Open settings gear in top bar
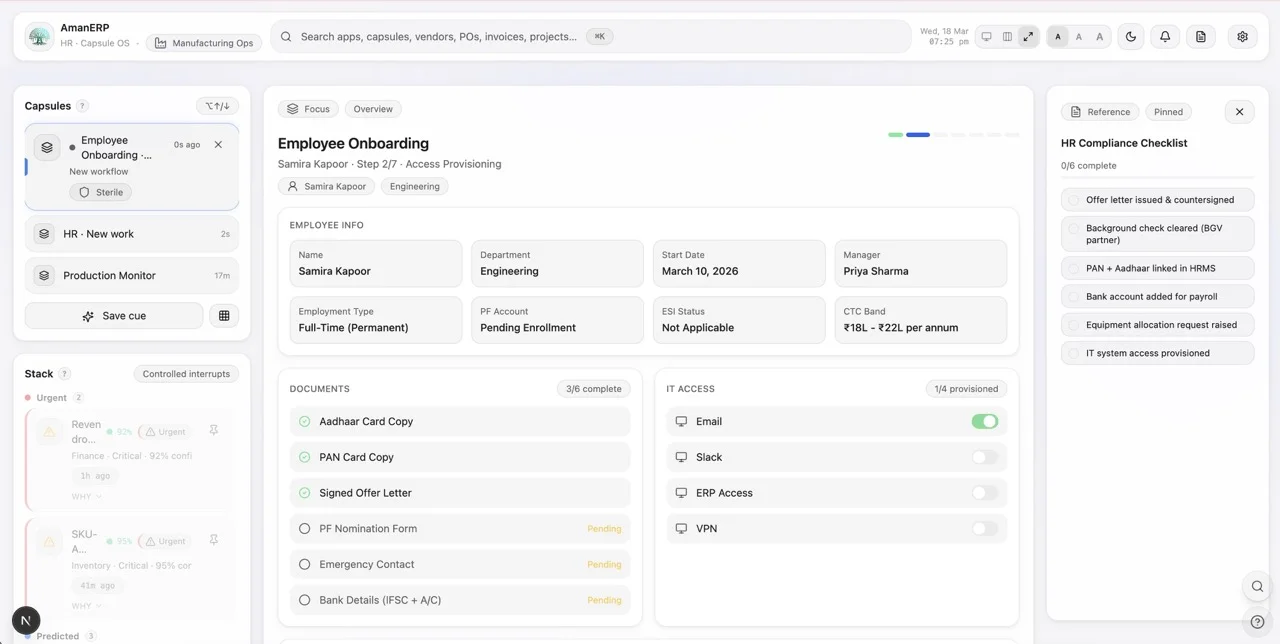The image size is (1280, 644). (1242, 37)
